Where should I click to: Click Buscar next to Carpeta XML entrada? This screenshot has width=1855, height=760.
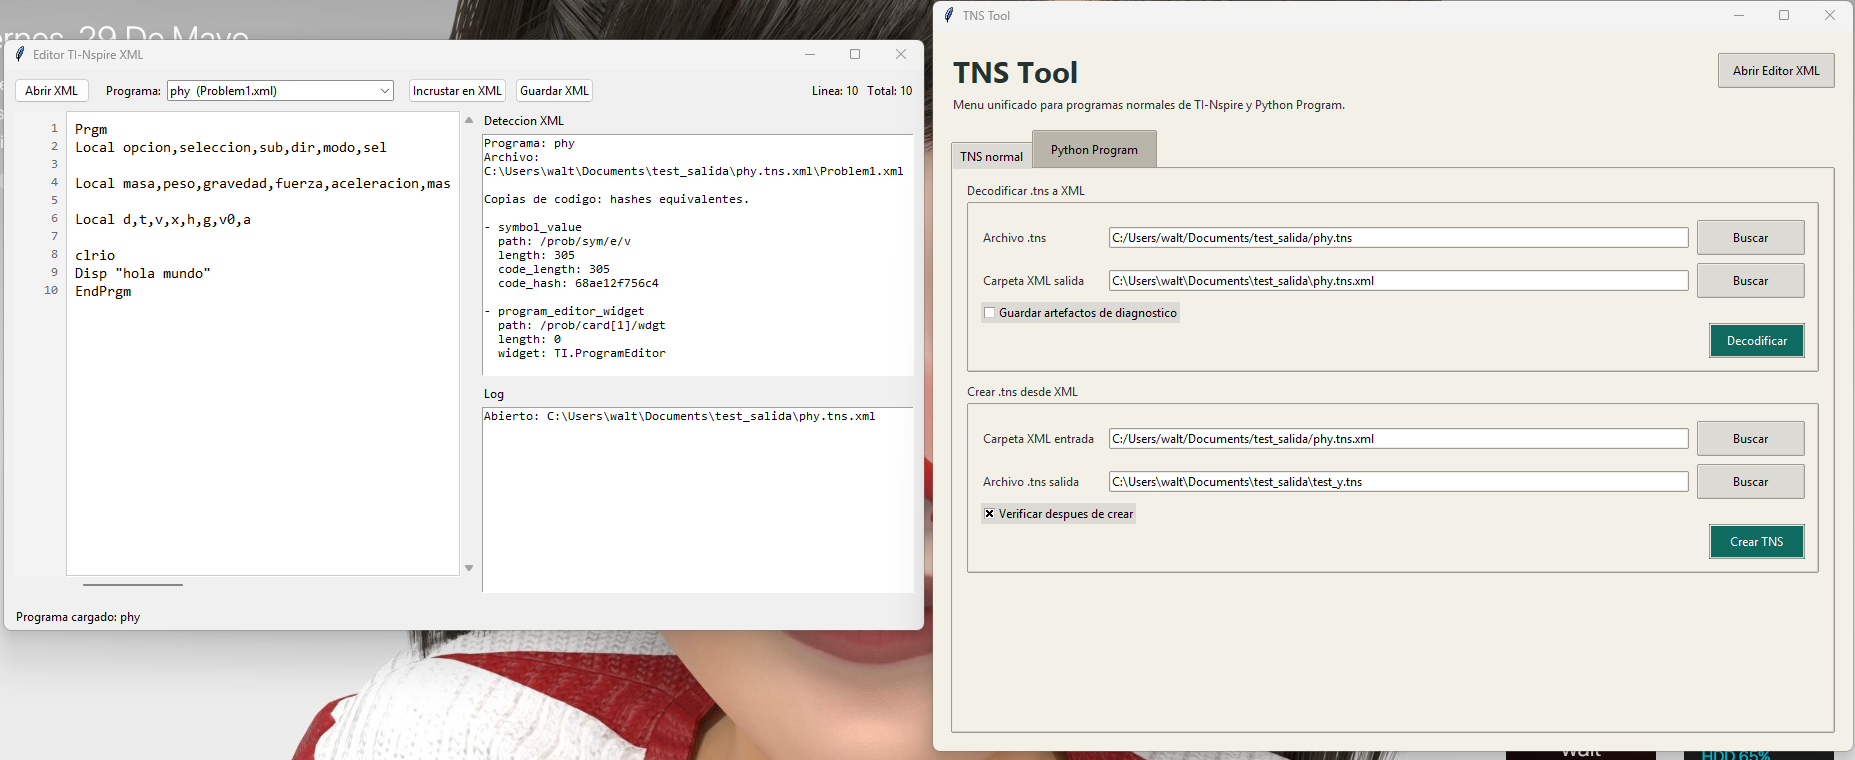1750,439
